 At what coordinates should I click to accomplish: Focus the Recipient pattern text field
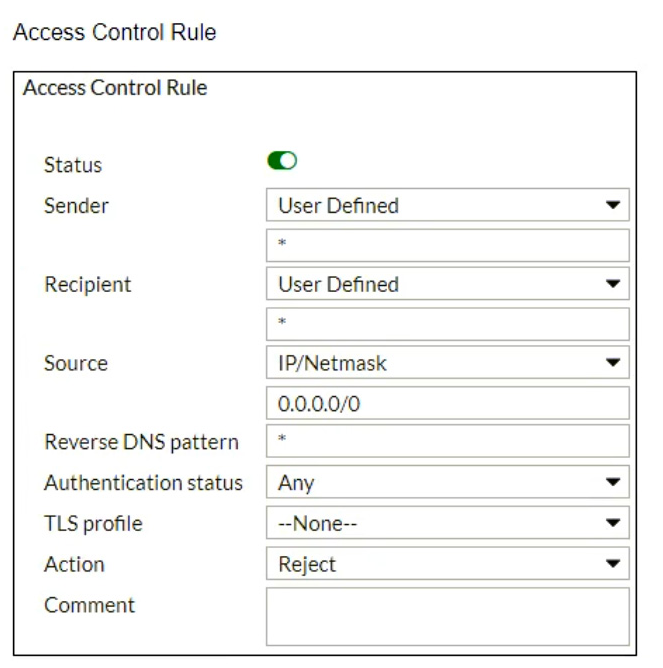point(447,324)
